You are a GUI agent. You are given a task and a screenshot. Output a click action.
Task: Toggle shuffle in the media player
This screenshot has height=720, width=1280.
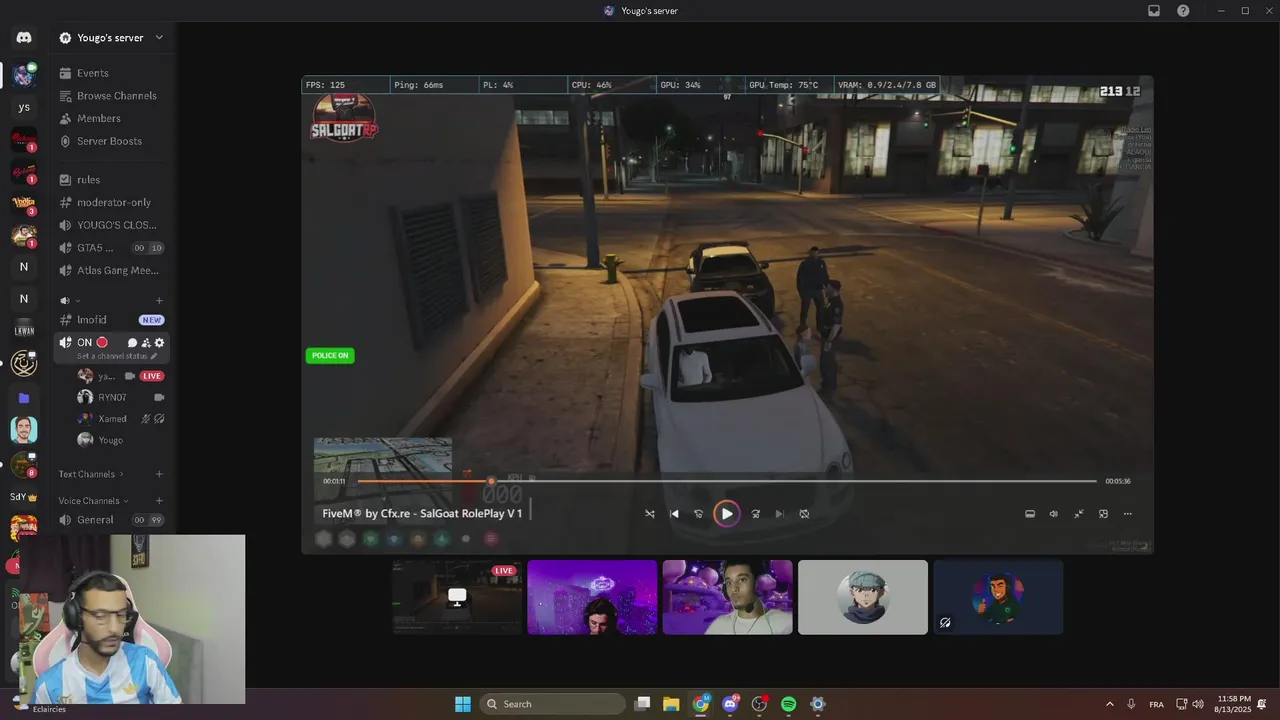point(650,514)
